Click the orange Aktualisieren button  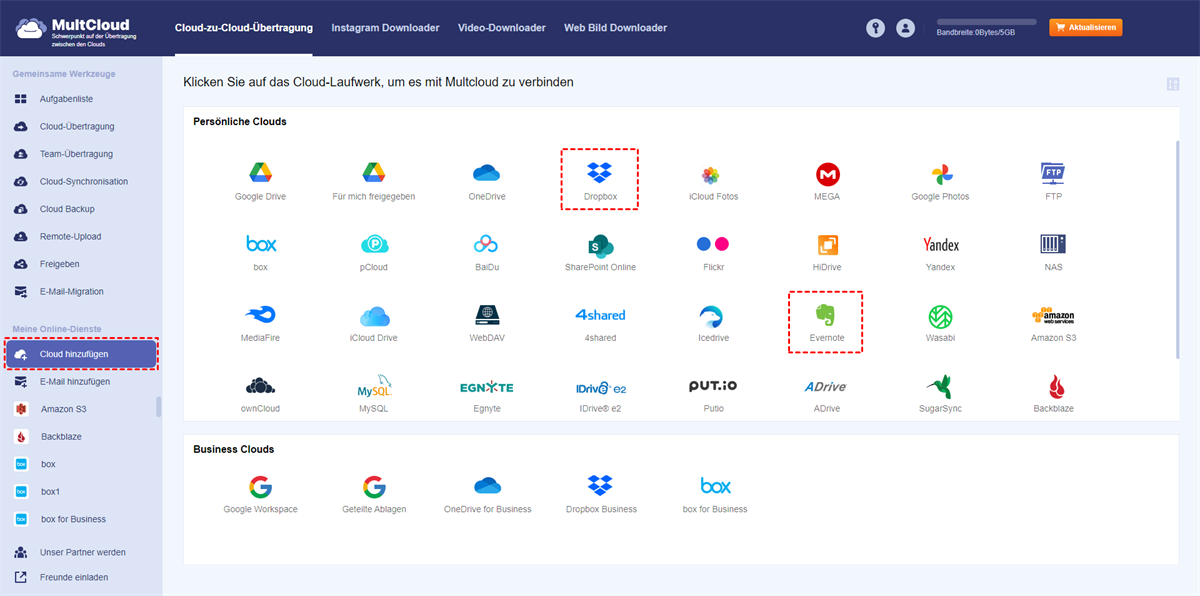tap(1085, 27)
